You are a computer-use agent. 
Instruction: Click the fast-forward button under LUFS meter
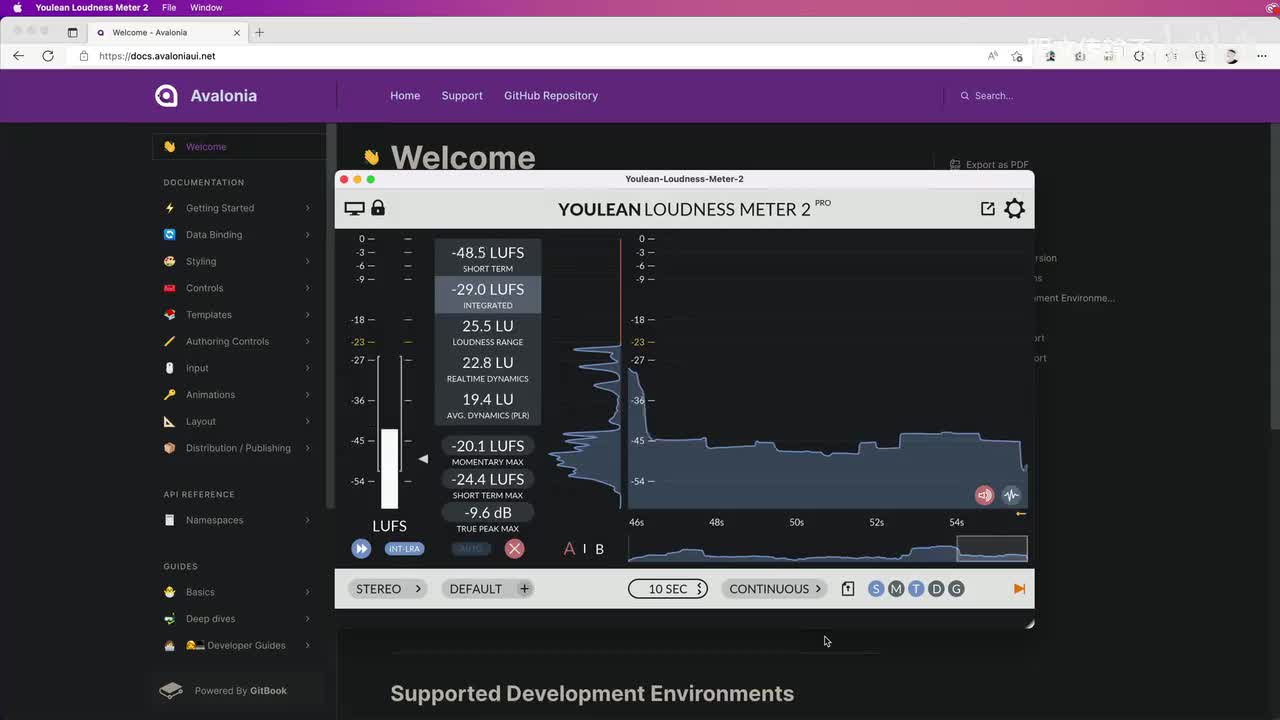pyautogui.click(x=361, y=548)
